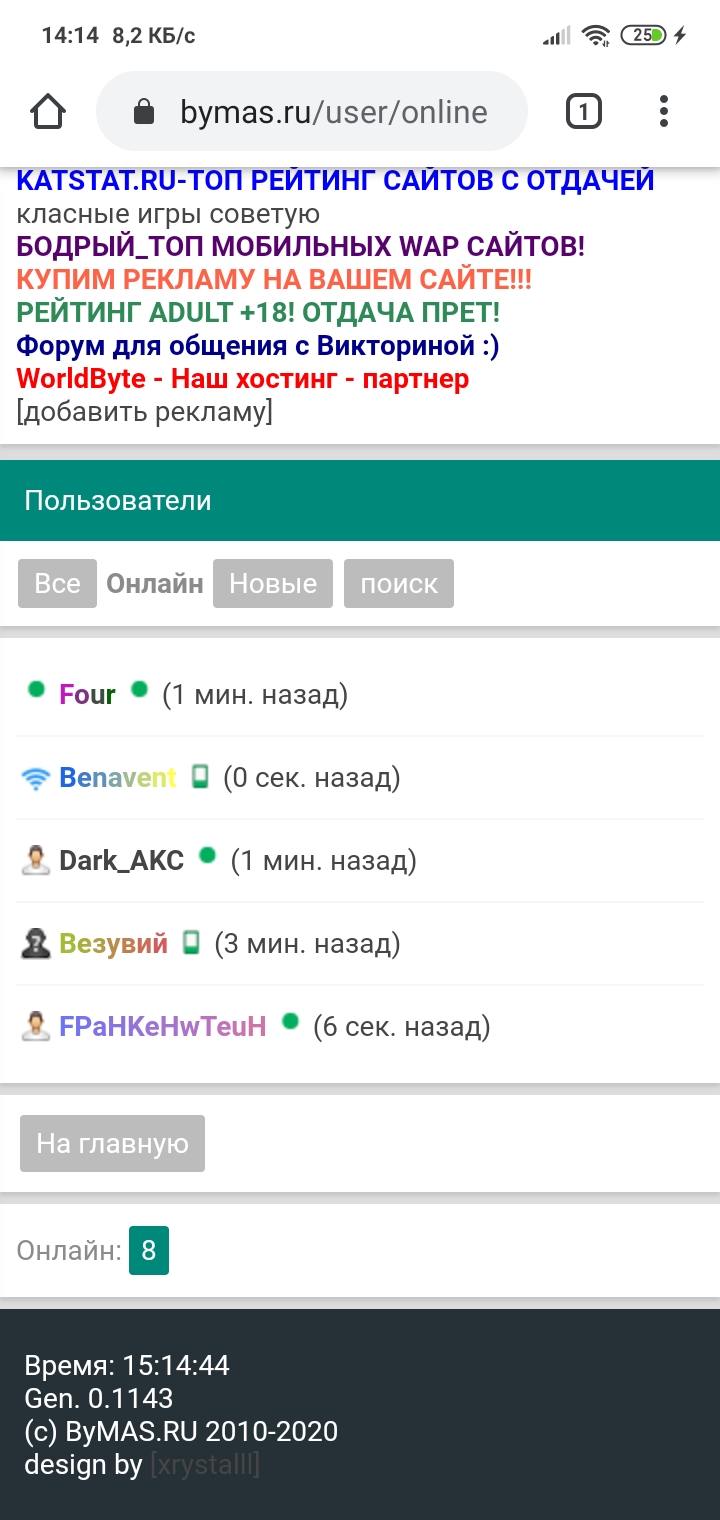Tap the Wi-Fi icon beside Benavent
The width and height of the screenshot is (720, 1520).
click(x=35, y=778)
